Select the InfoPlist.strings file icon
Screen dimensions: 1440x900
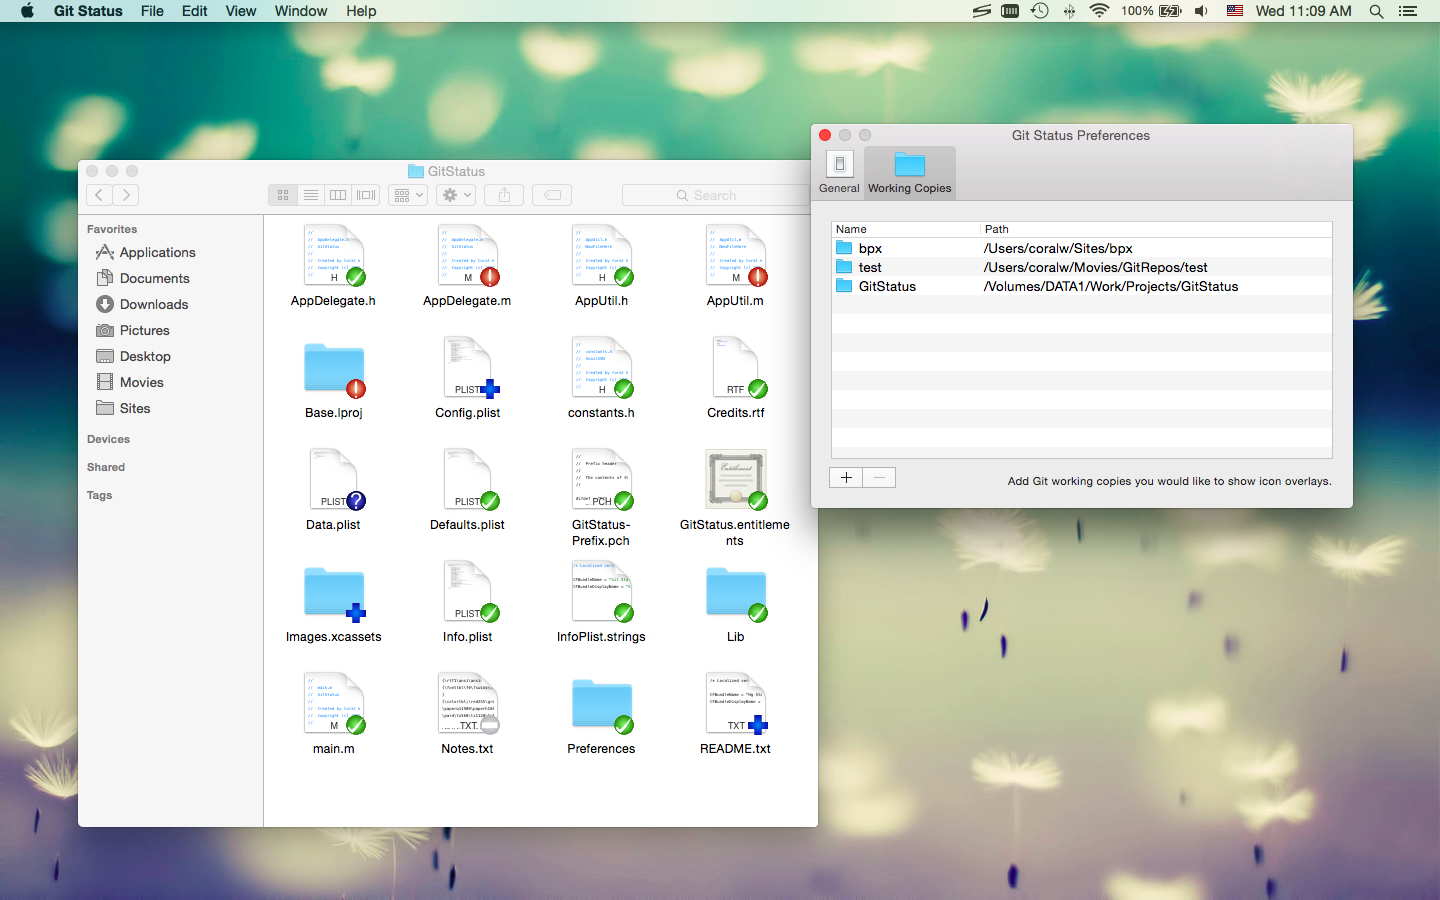(602, 591)
